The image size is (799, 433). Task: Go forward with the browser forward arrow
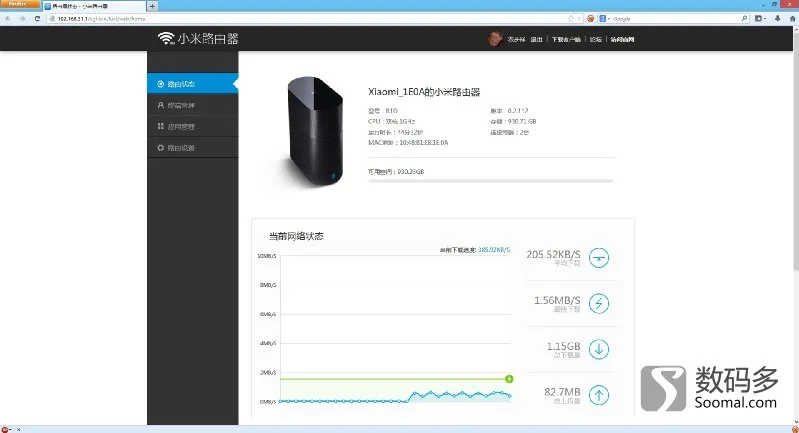click(x=22, y=18)
